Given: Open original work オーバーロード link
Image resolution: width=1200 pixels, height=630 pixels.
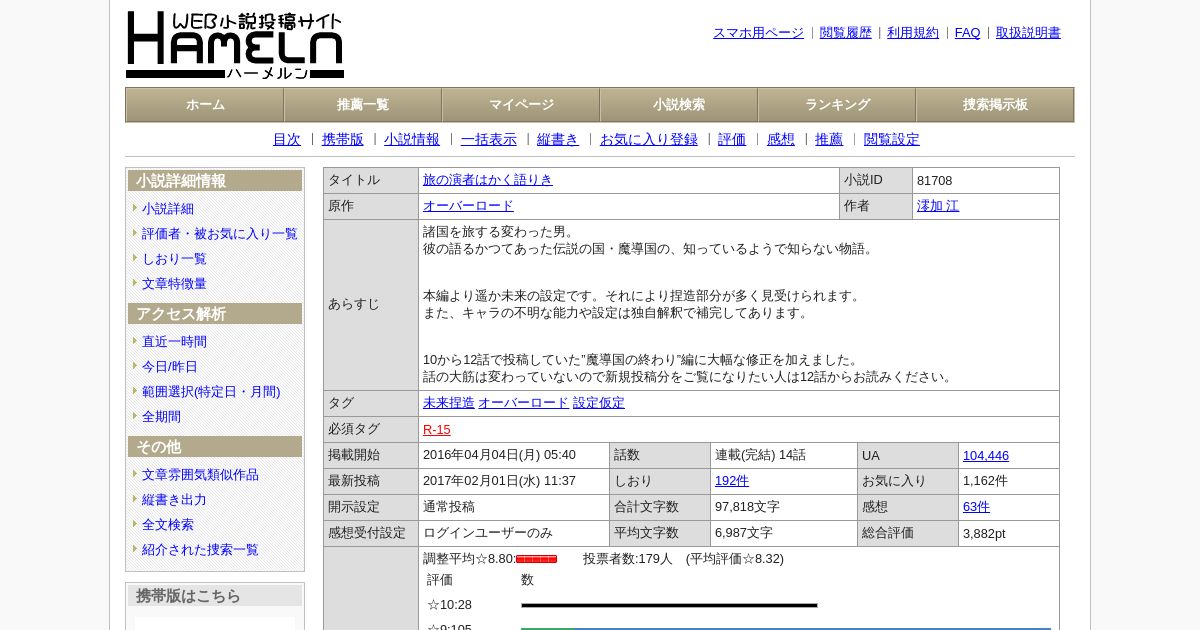Looking at the screenshot, I should [x=468, y=206].
